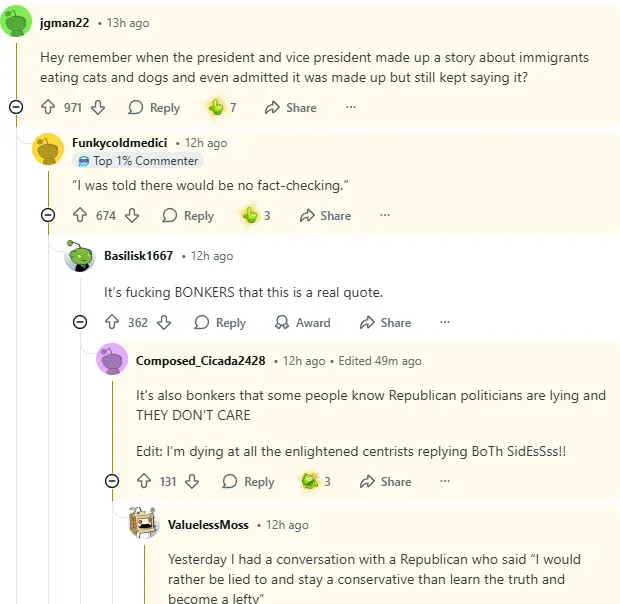
Task: Downvote Basilisk1667's comment
Action: click(165, 323)
